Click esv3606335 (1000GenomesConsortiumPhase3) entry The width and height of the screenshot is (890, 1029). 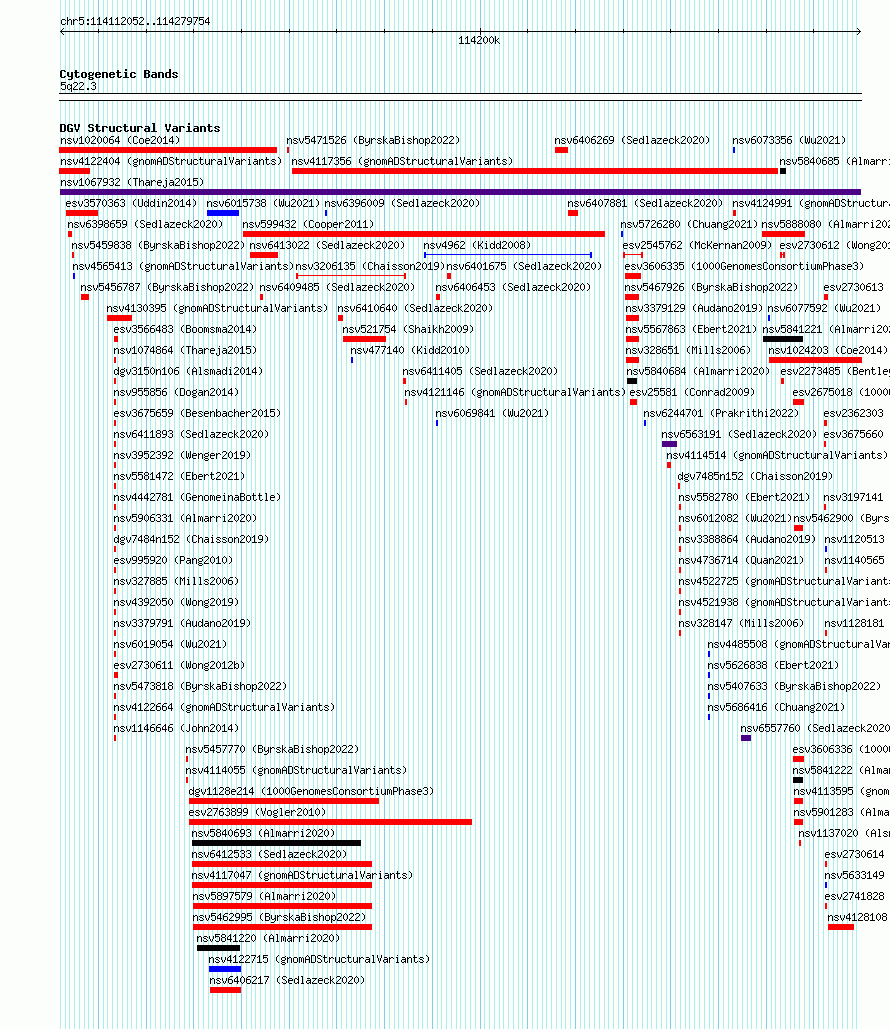click(x=744, y=266)
